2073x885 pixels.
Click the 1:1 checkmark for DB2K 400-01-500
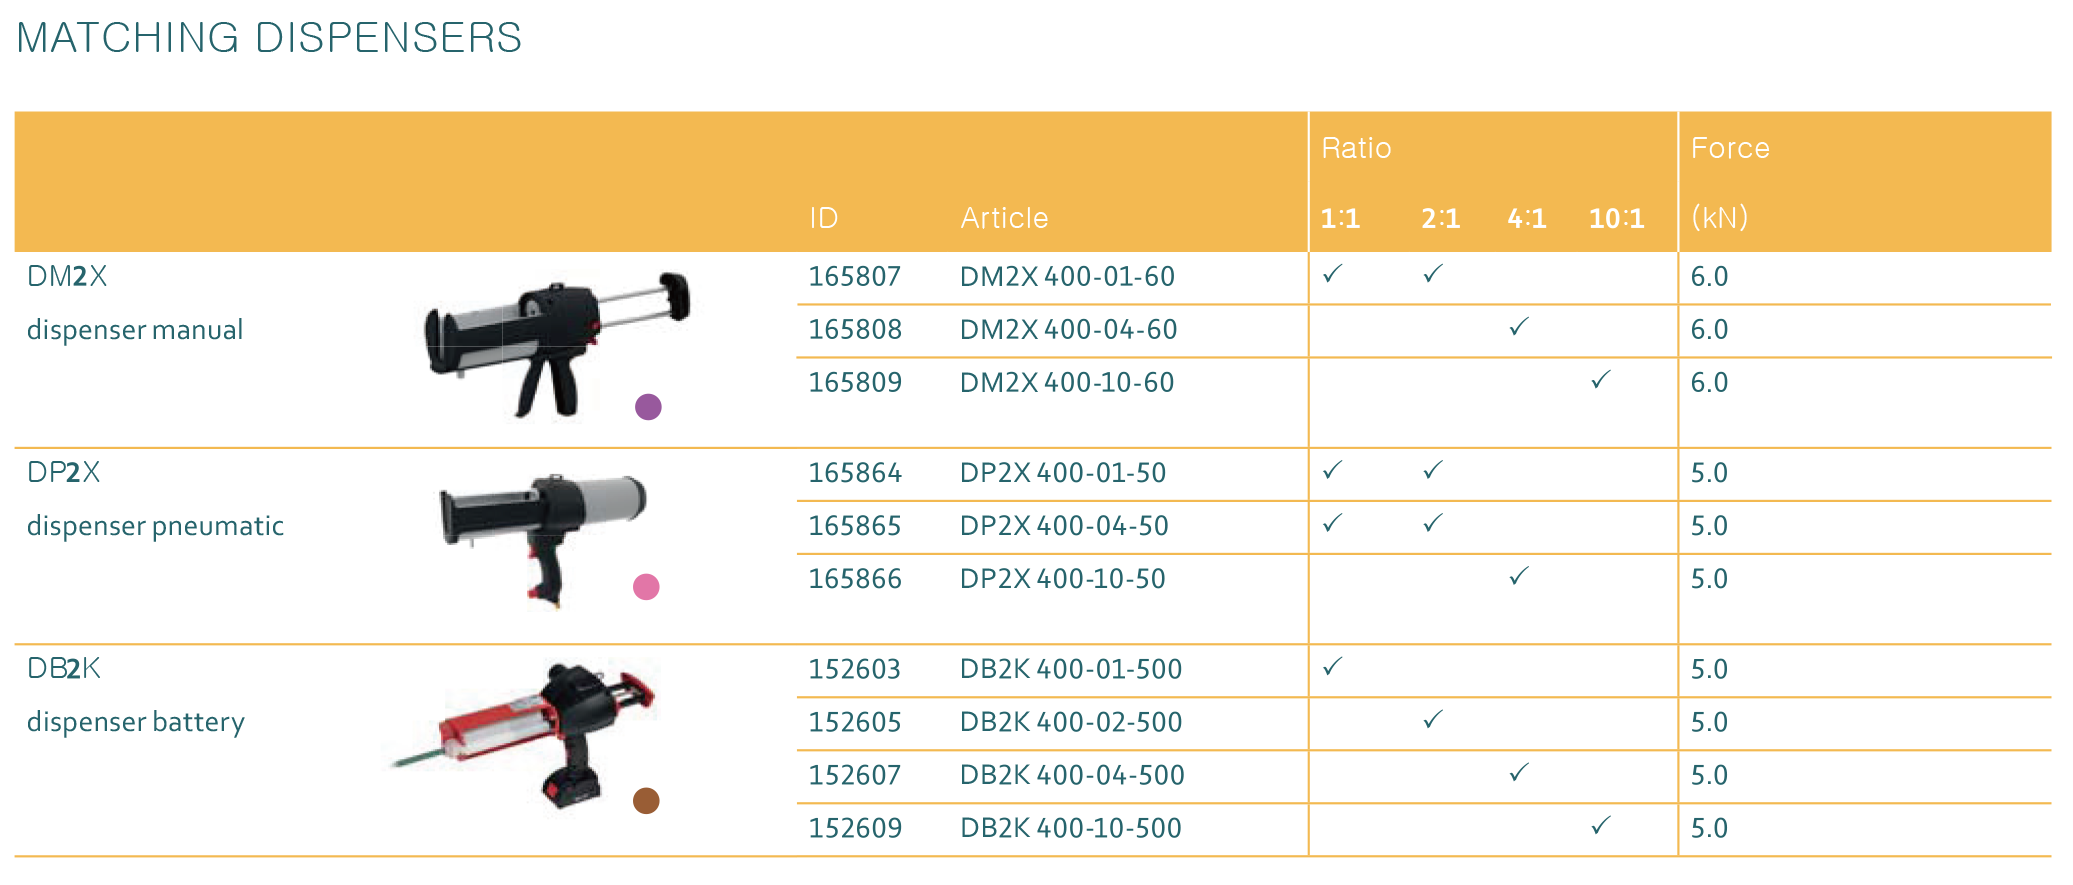tap(1332, 667)
